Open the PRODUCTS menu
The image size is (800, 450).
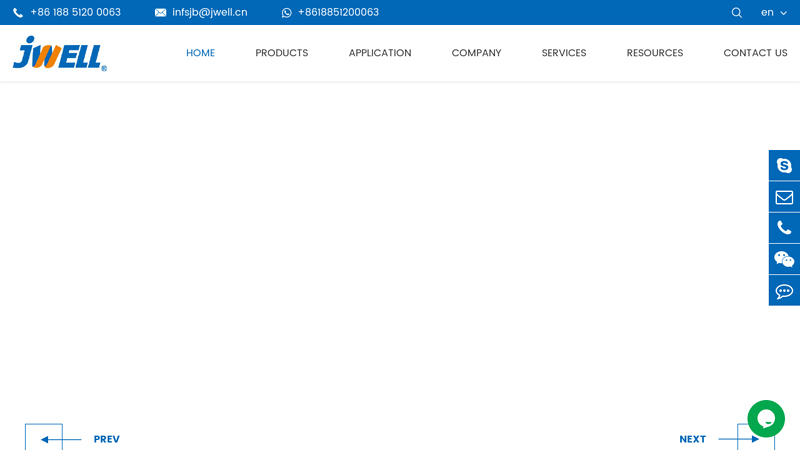(282, 53)
